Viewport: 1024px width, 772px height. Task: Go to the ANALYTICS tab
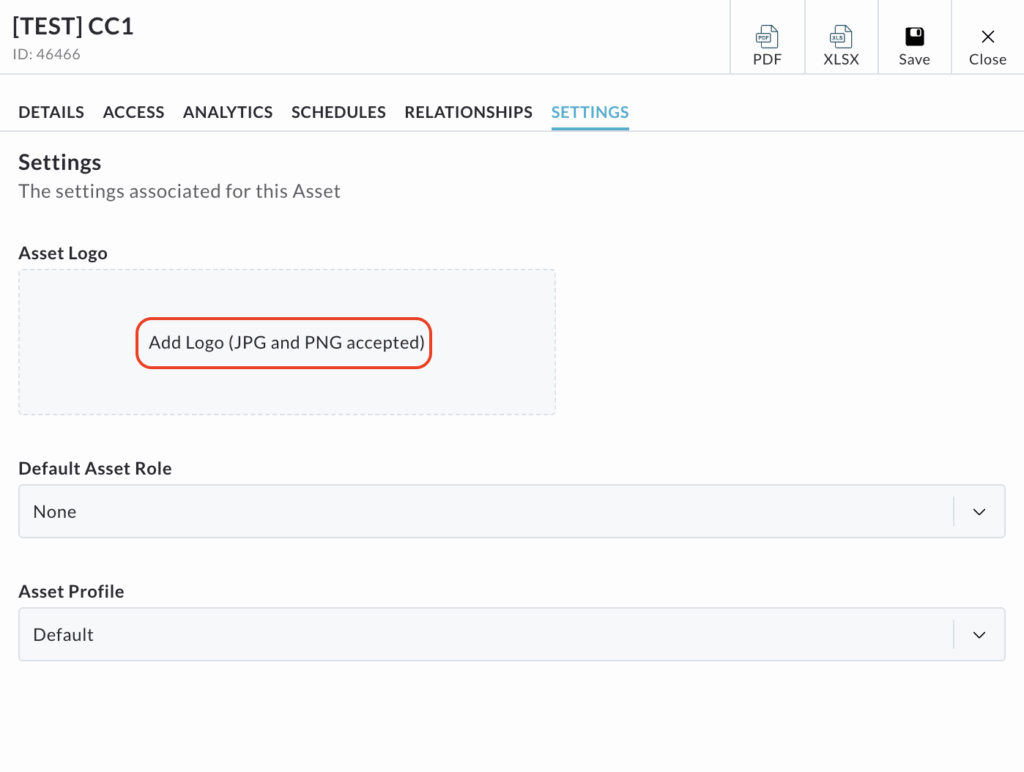click(x=227, y=112)
